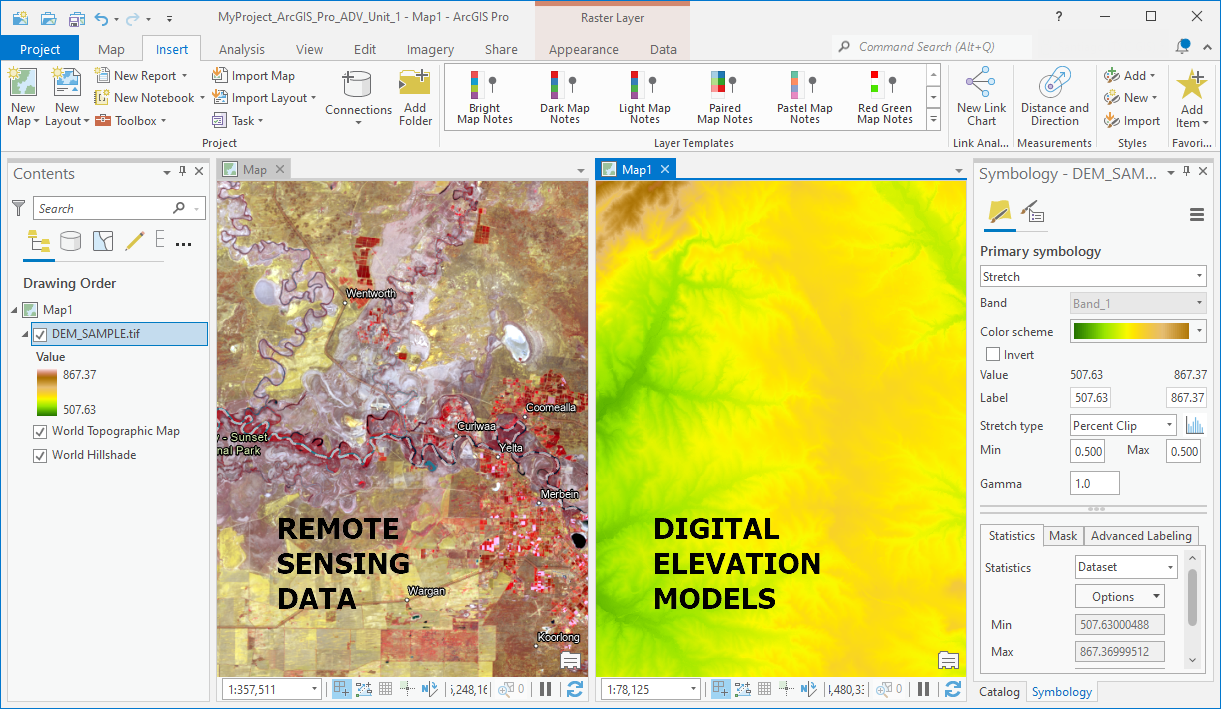Toggle constraints in the Map view status bar
The width and height of the screenshot is (1221, 709).
click(x=407, y=689)
